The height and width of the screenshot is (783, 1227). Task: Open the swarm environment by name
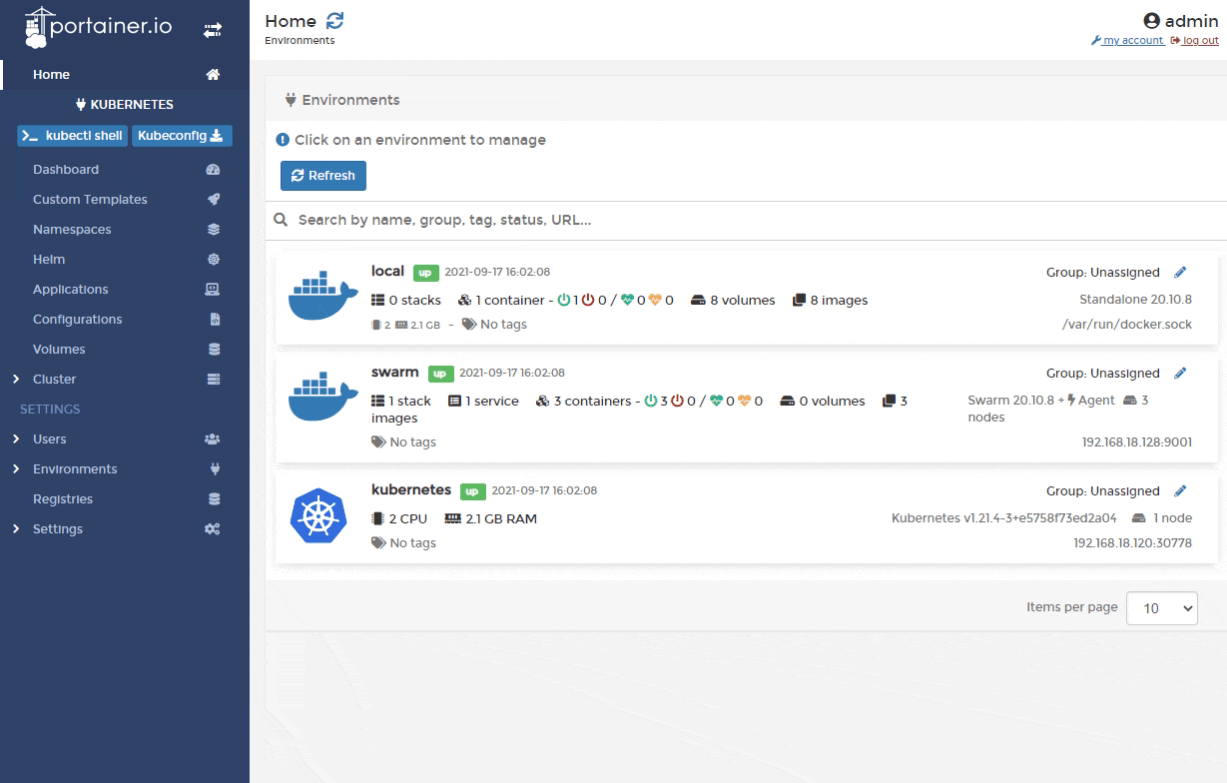[395, 373]
